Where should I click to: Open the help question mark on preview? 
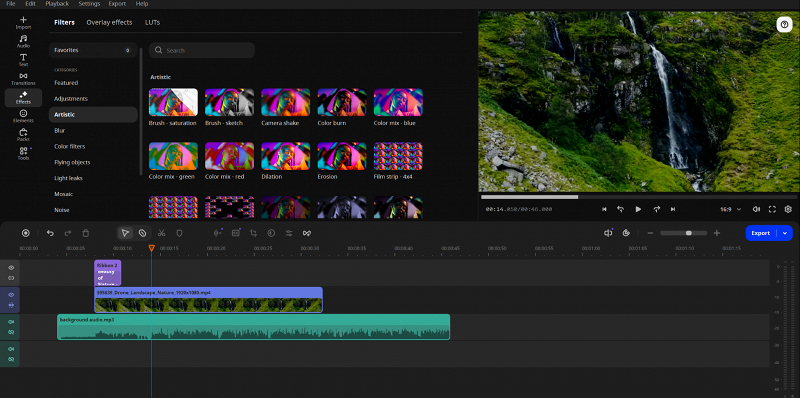(784, 24)
